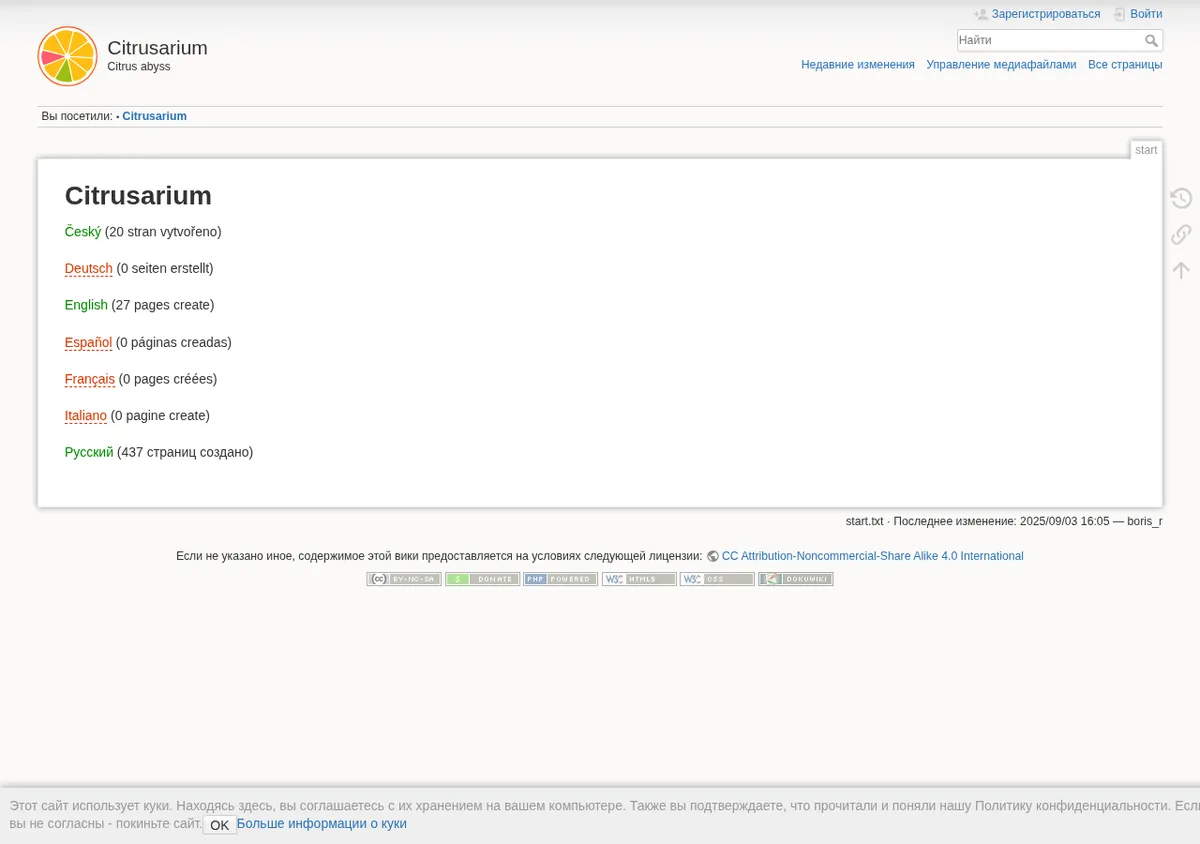1200x844 pixels.
Task: Click the W3C CSS badge
Action: pos(717,579)
